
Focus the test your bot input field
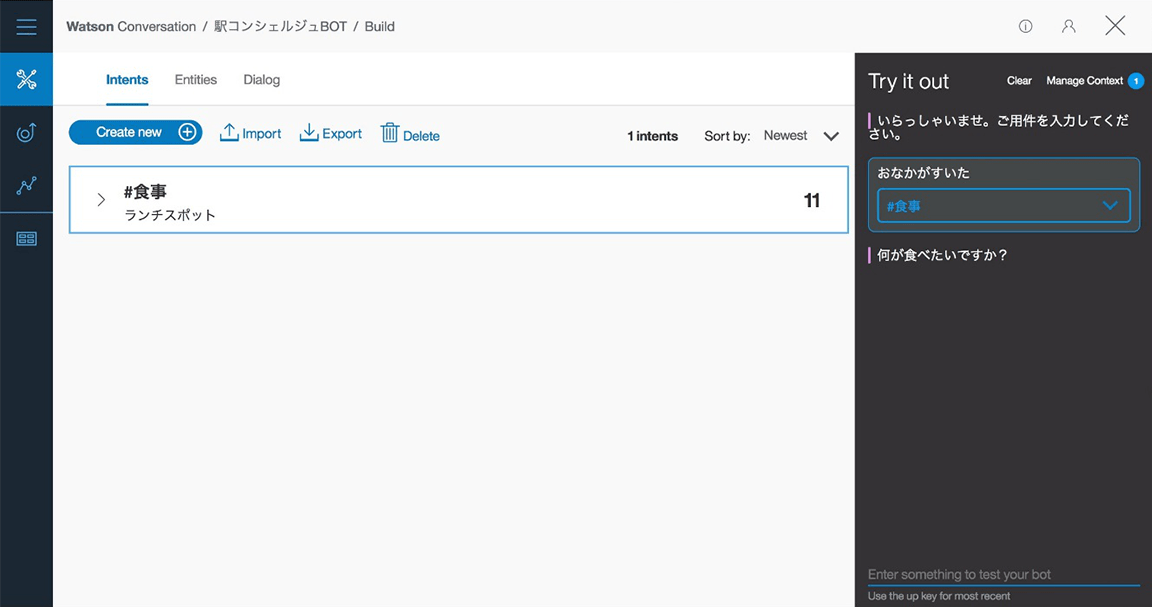(1004, 575)
